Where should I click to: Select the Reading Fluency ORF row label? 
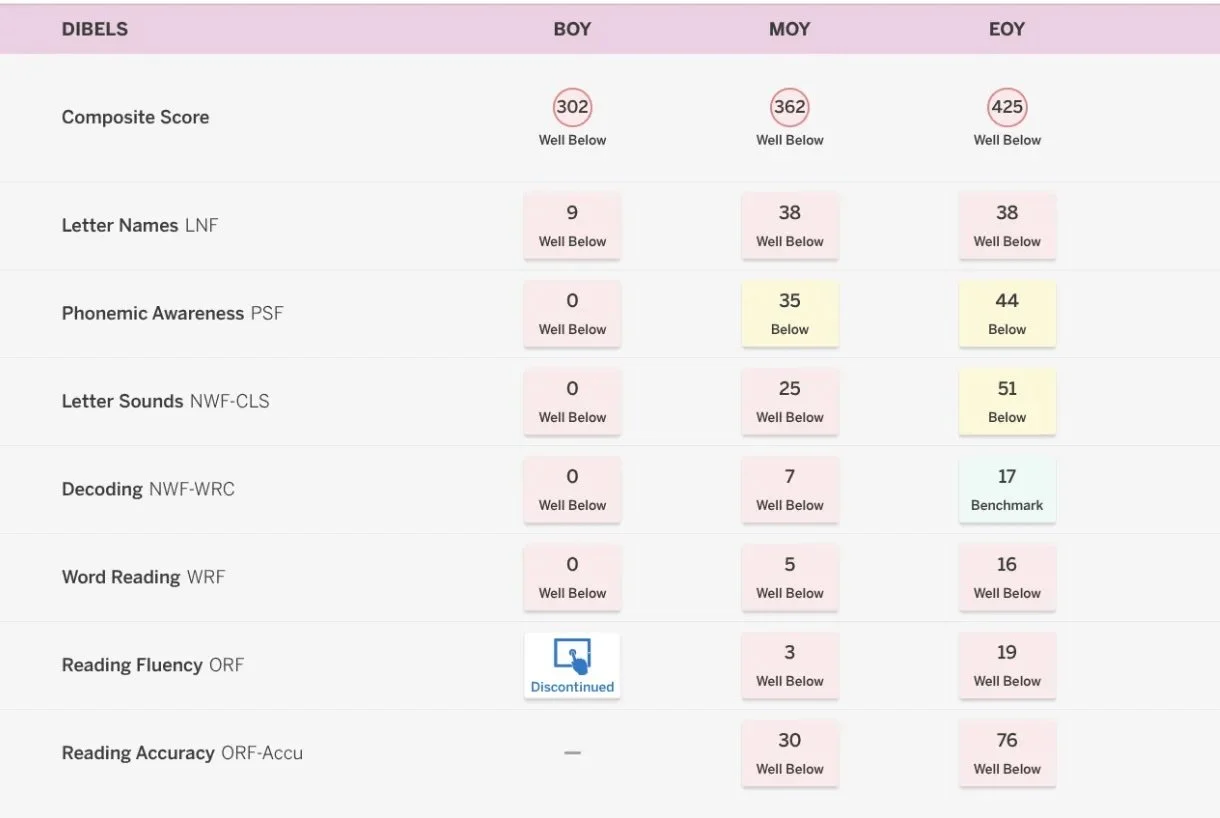(152, 665)
